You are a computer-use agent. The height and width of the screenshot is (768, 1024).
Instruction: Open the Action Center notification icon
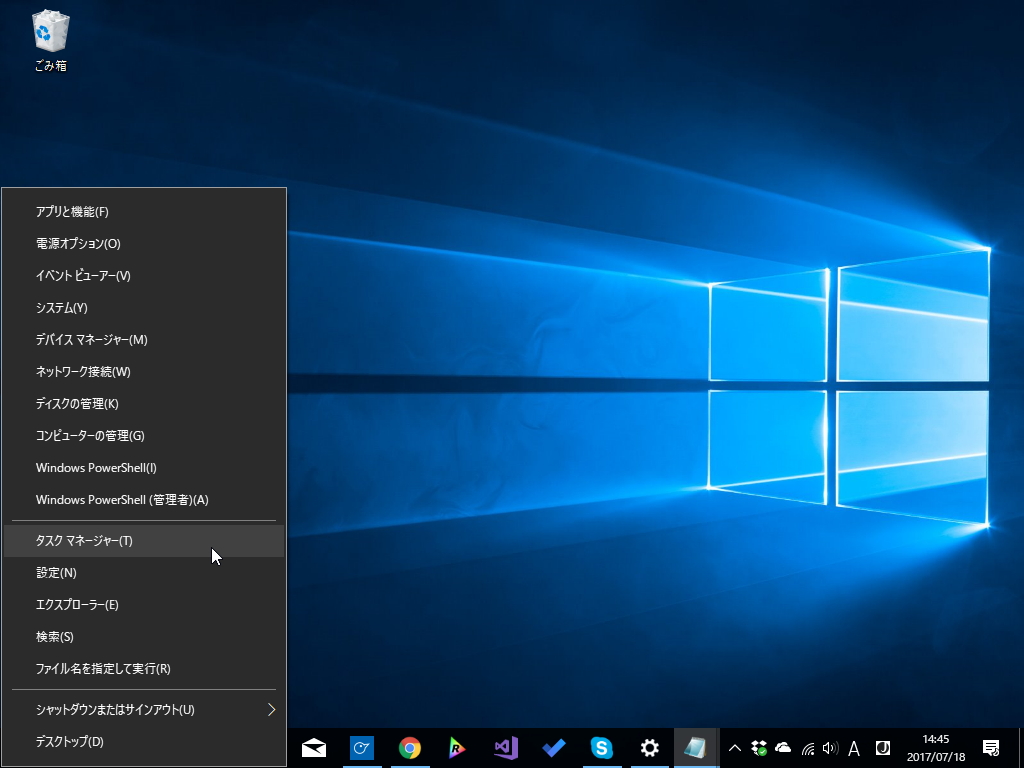993,747
